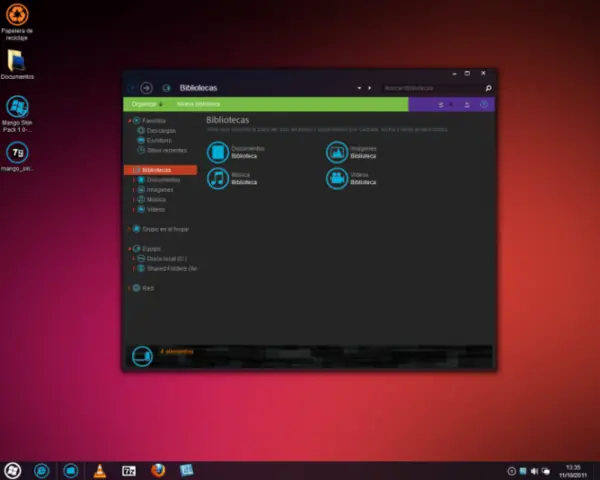This screenshot has height=480, width=600.
Task: Select Descargas under Favoritos
Action: 160,131
